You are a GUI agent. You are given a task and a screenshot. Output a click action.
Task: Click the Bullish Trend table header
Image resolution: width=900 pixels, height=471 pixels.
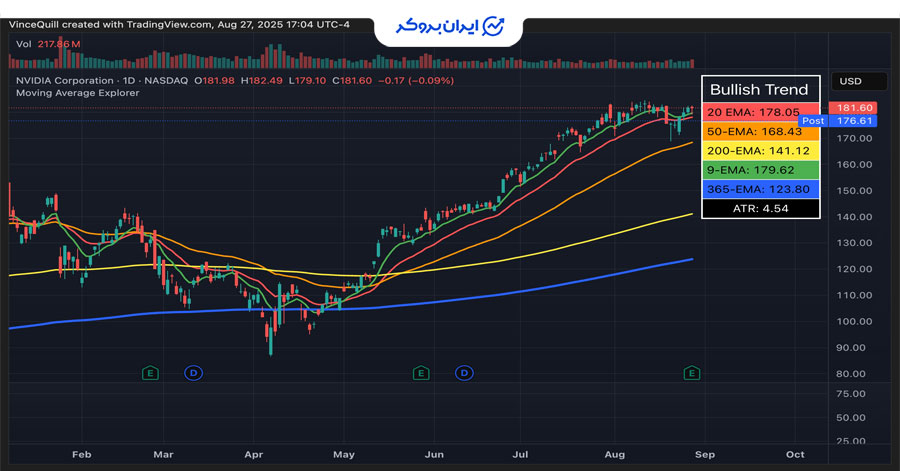[x=760, y=90]
